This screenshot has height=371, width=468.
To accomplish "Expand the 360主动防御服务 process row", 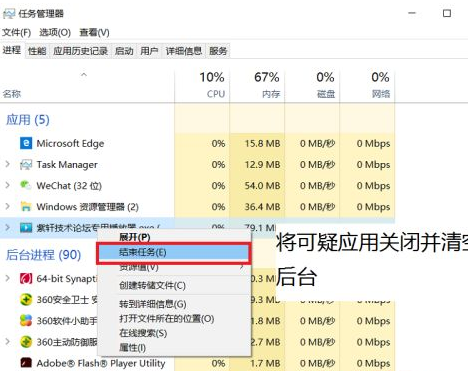I will [x=7, y=341].
